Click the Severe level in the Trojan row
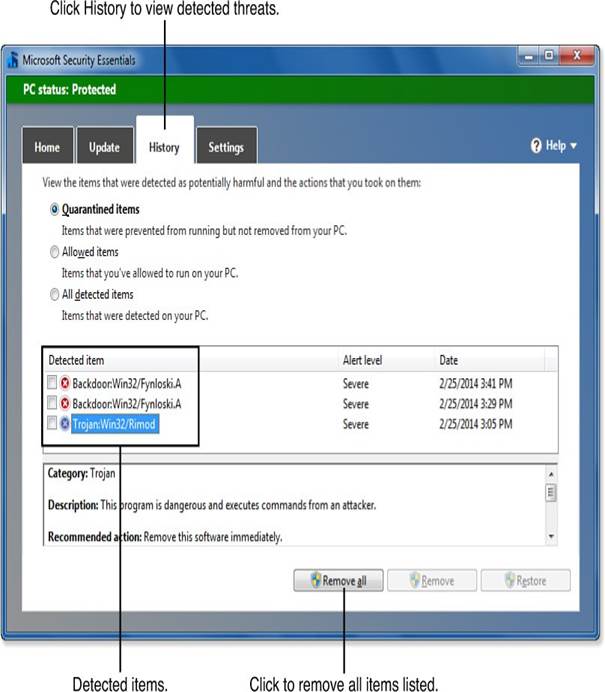The height and width of the screenshot is (692, 605). click(356, 424)
